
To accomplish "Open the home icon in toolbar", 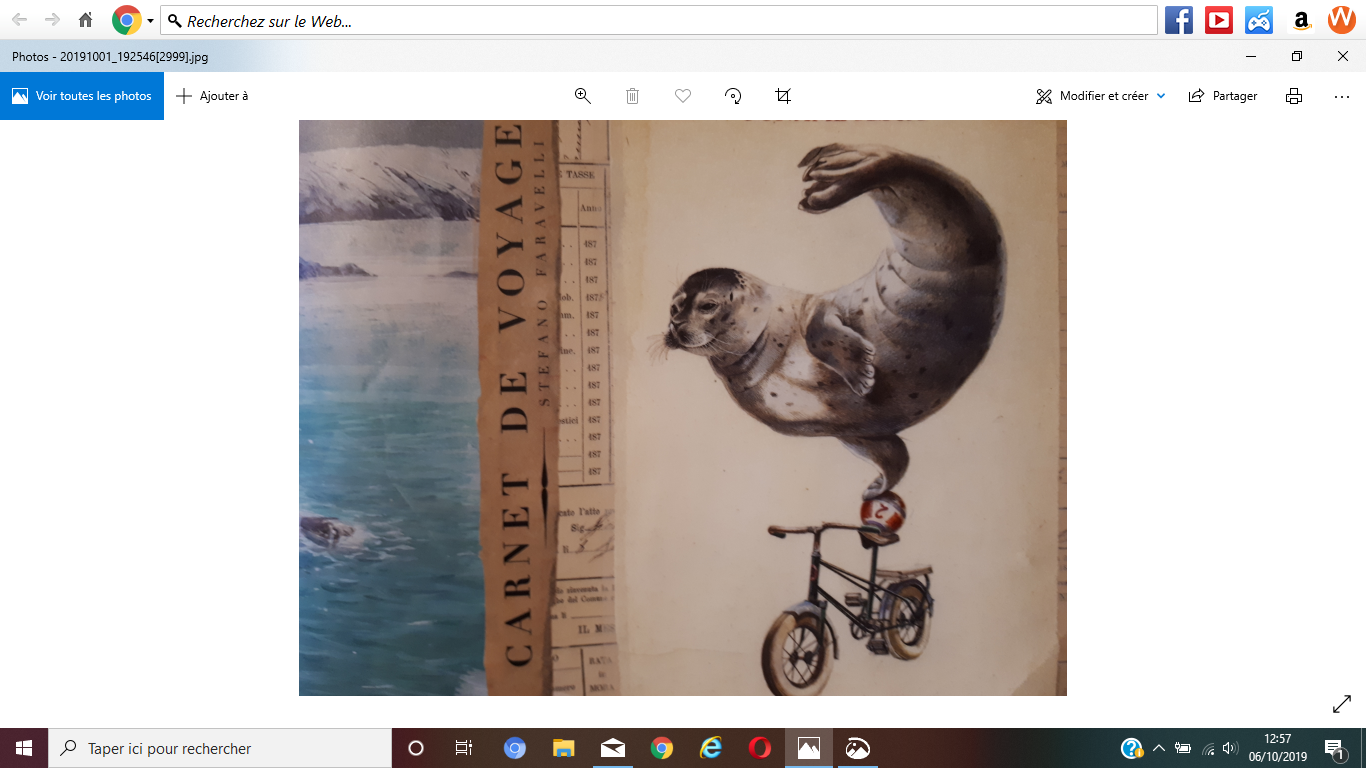I will pyautogui.click(x=86, y=20).
